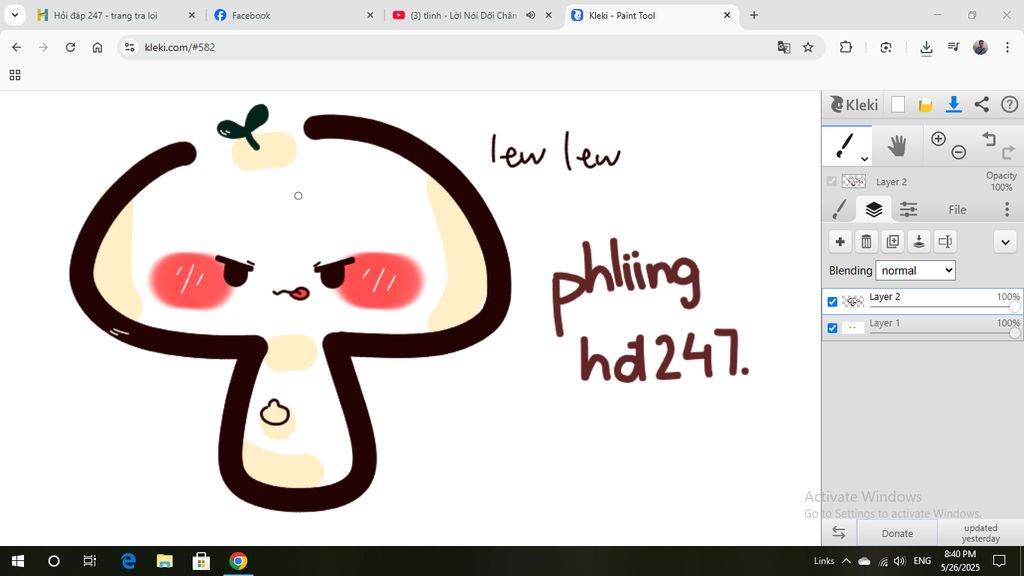Switch to the YouTube song tab

(x=472, y=15)
